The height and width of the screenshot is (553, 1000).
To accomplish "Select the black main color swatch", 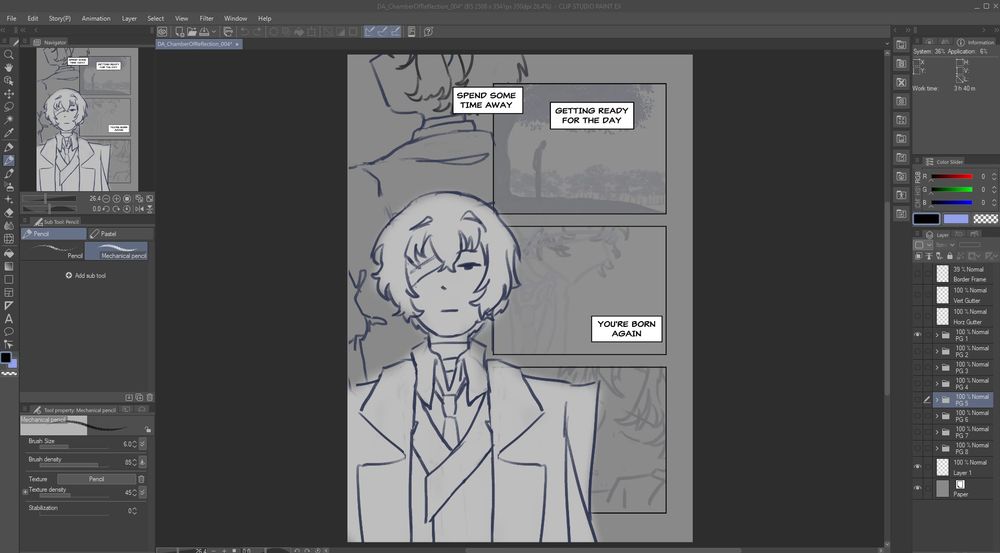I will click(926, 219).
